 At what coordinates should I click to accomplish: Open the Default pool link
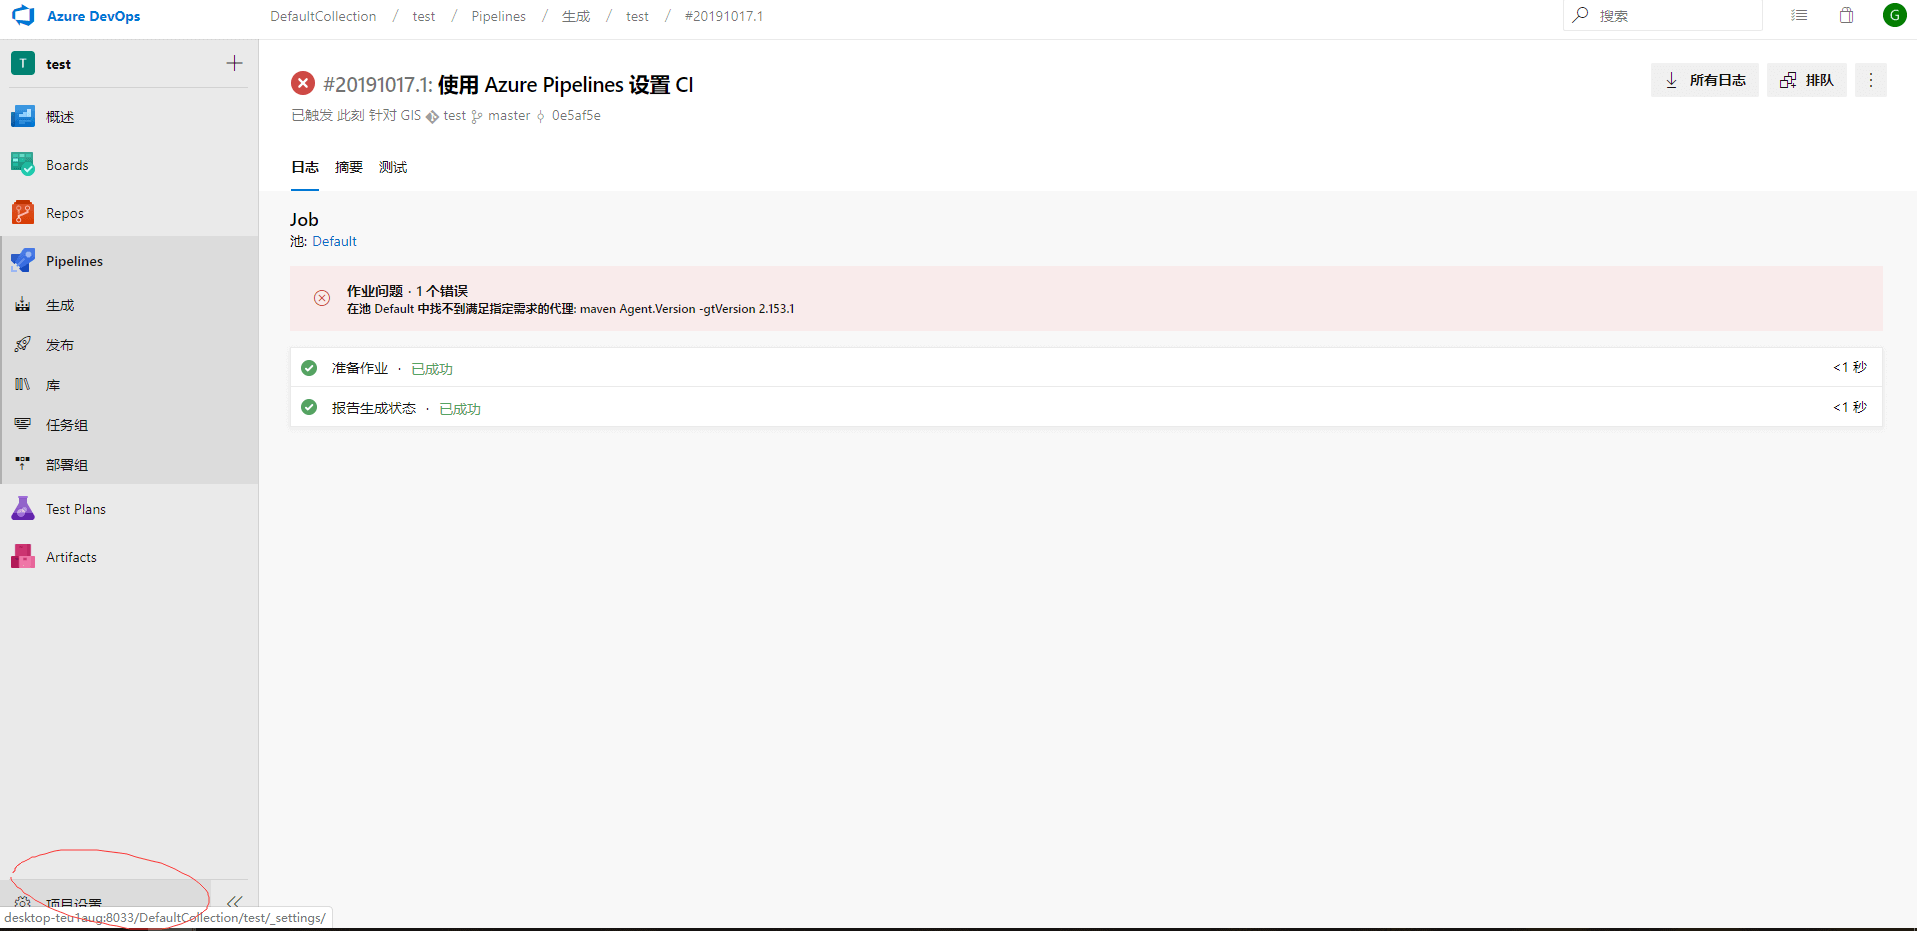point(334,241)
